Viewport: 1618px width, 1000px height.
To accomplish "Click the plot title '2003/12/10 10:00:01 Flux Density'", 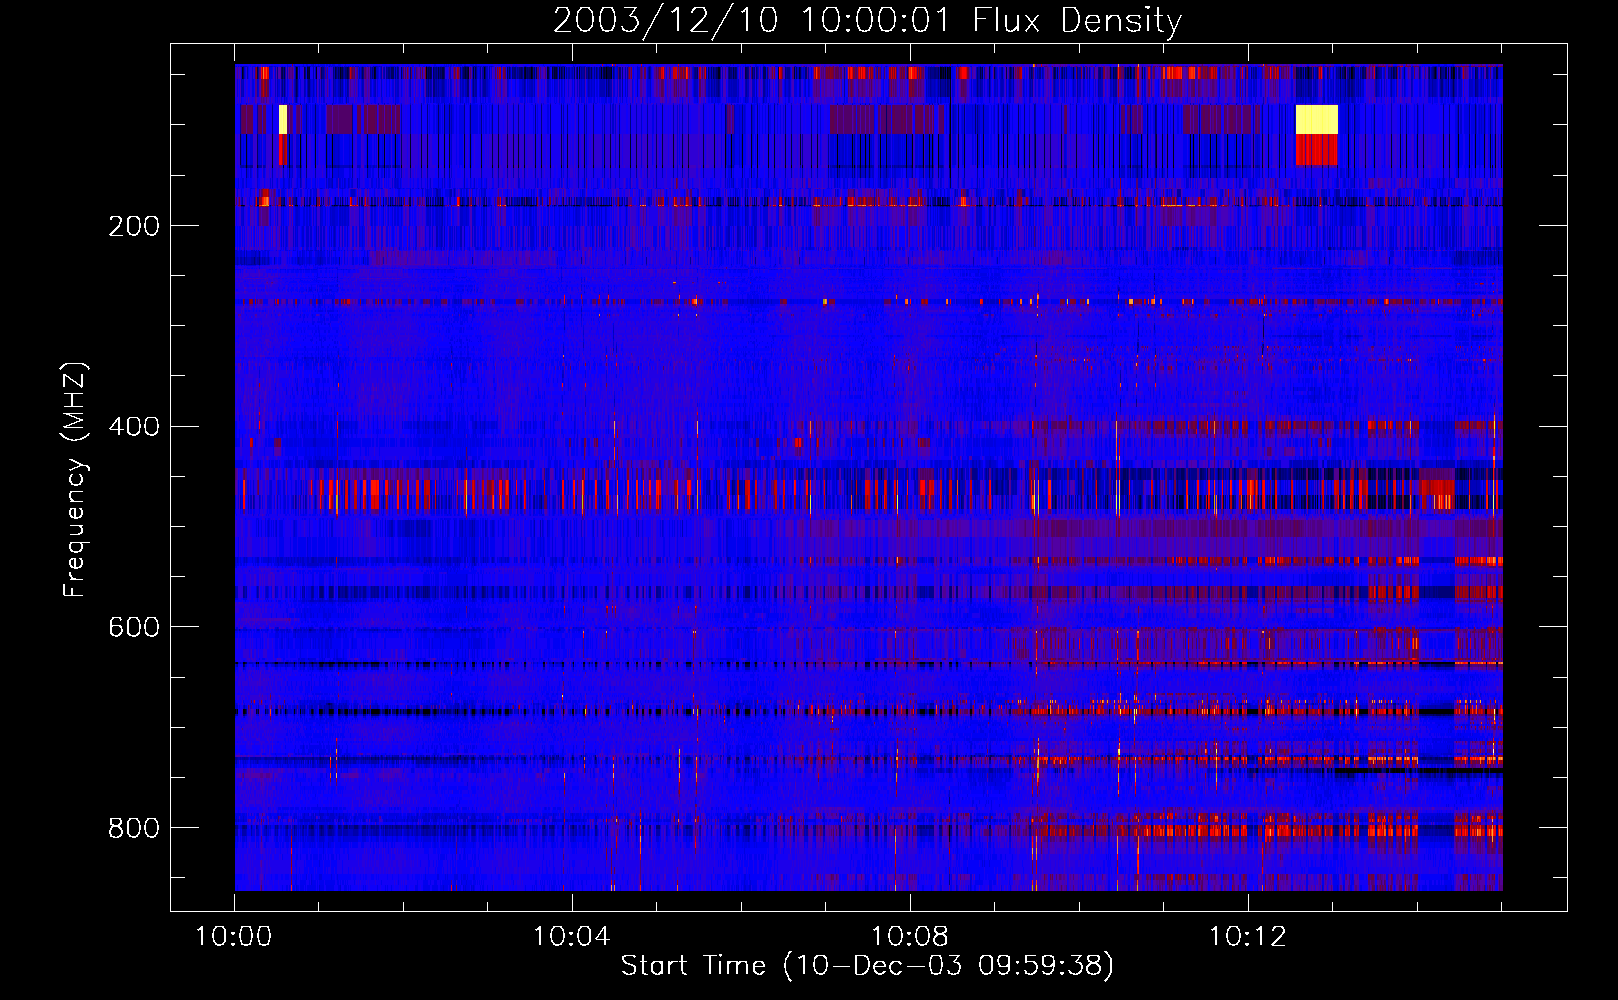I will coord(867,20).
